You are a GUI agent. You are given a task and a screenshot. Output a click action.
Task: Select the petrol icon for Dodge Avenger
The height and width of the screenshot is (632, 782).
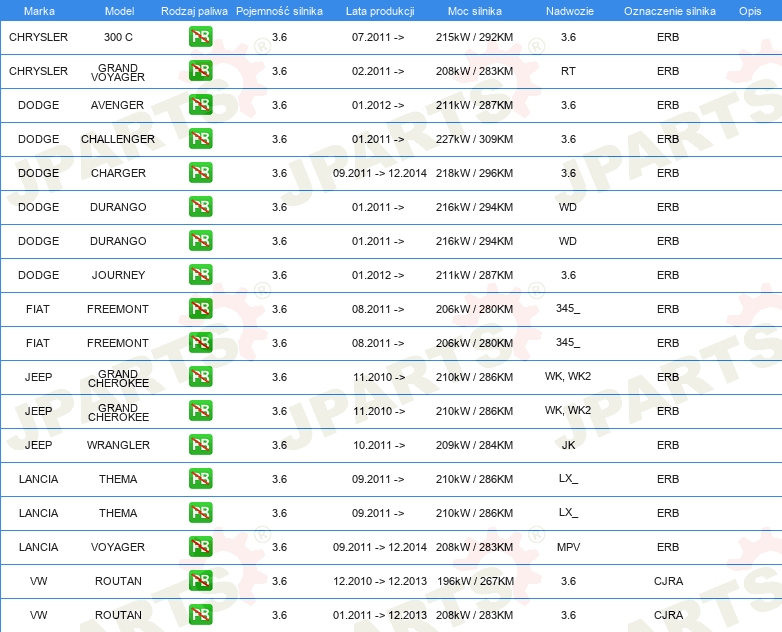coord(200,104)
